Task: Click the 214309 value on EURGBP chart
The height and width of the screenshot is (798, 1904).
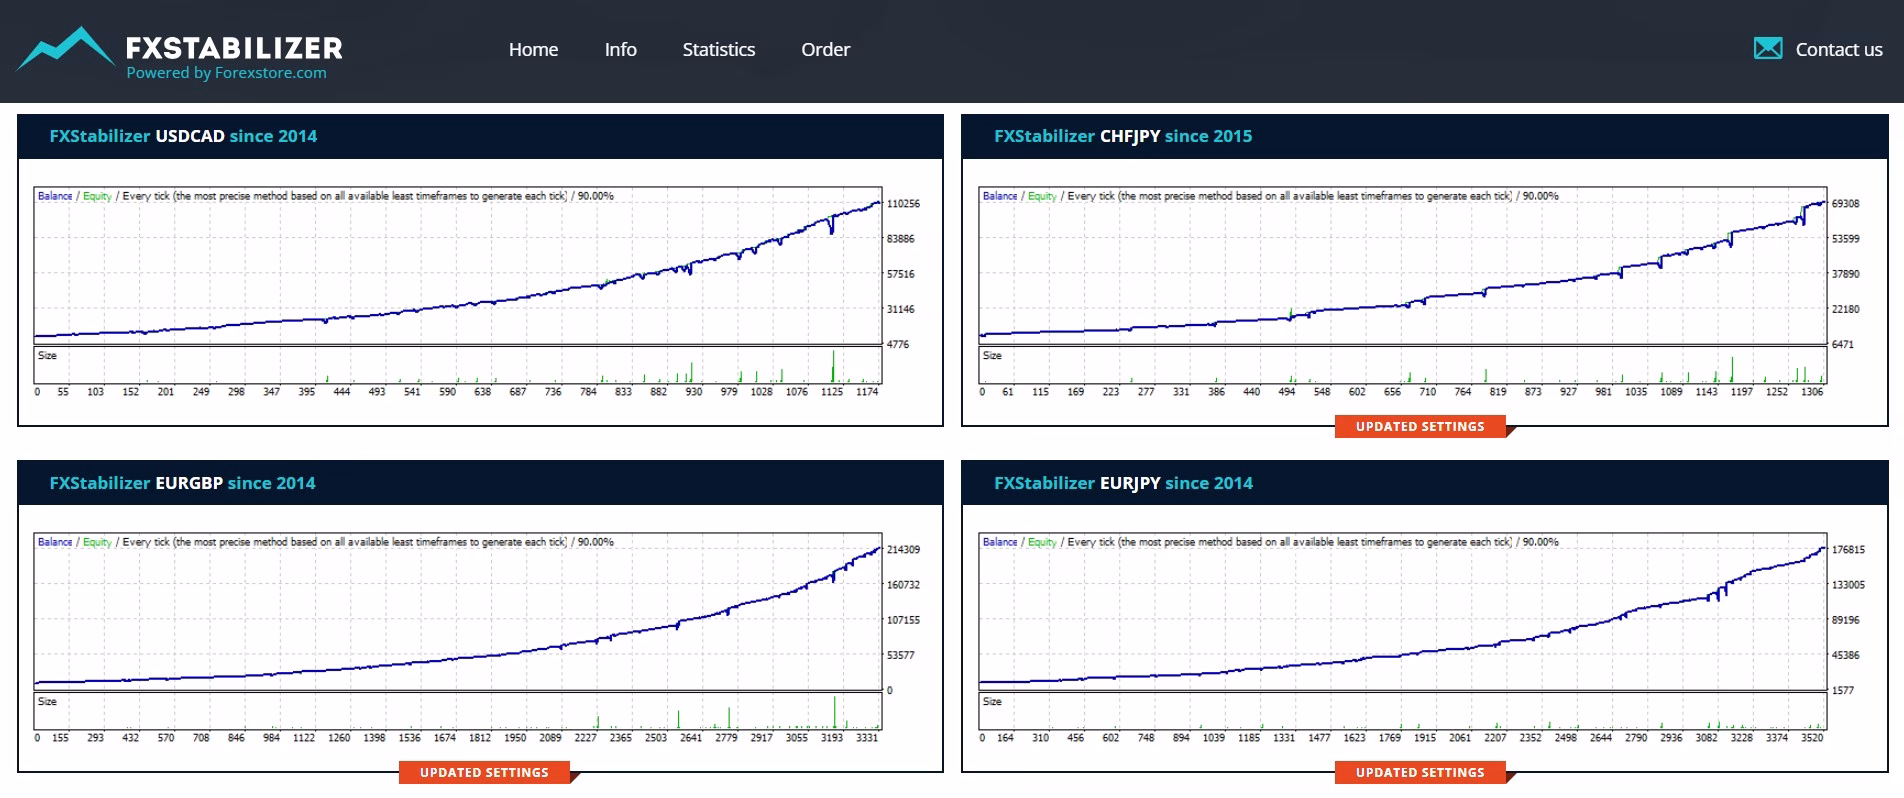Action: coord(903,550)
